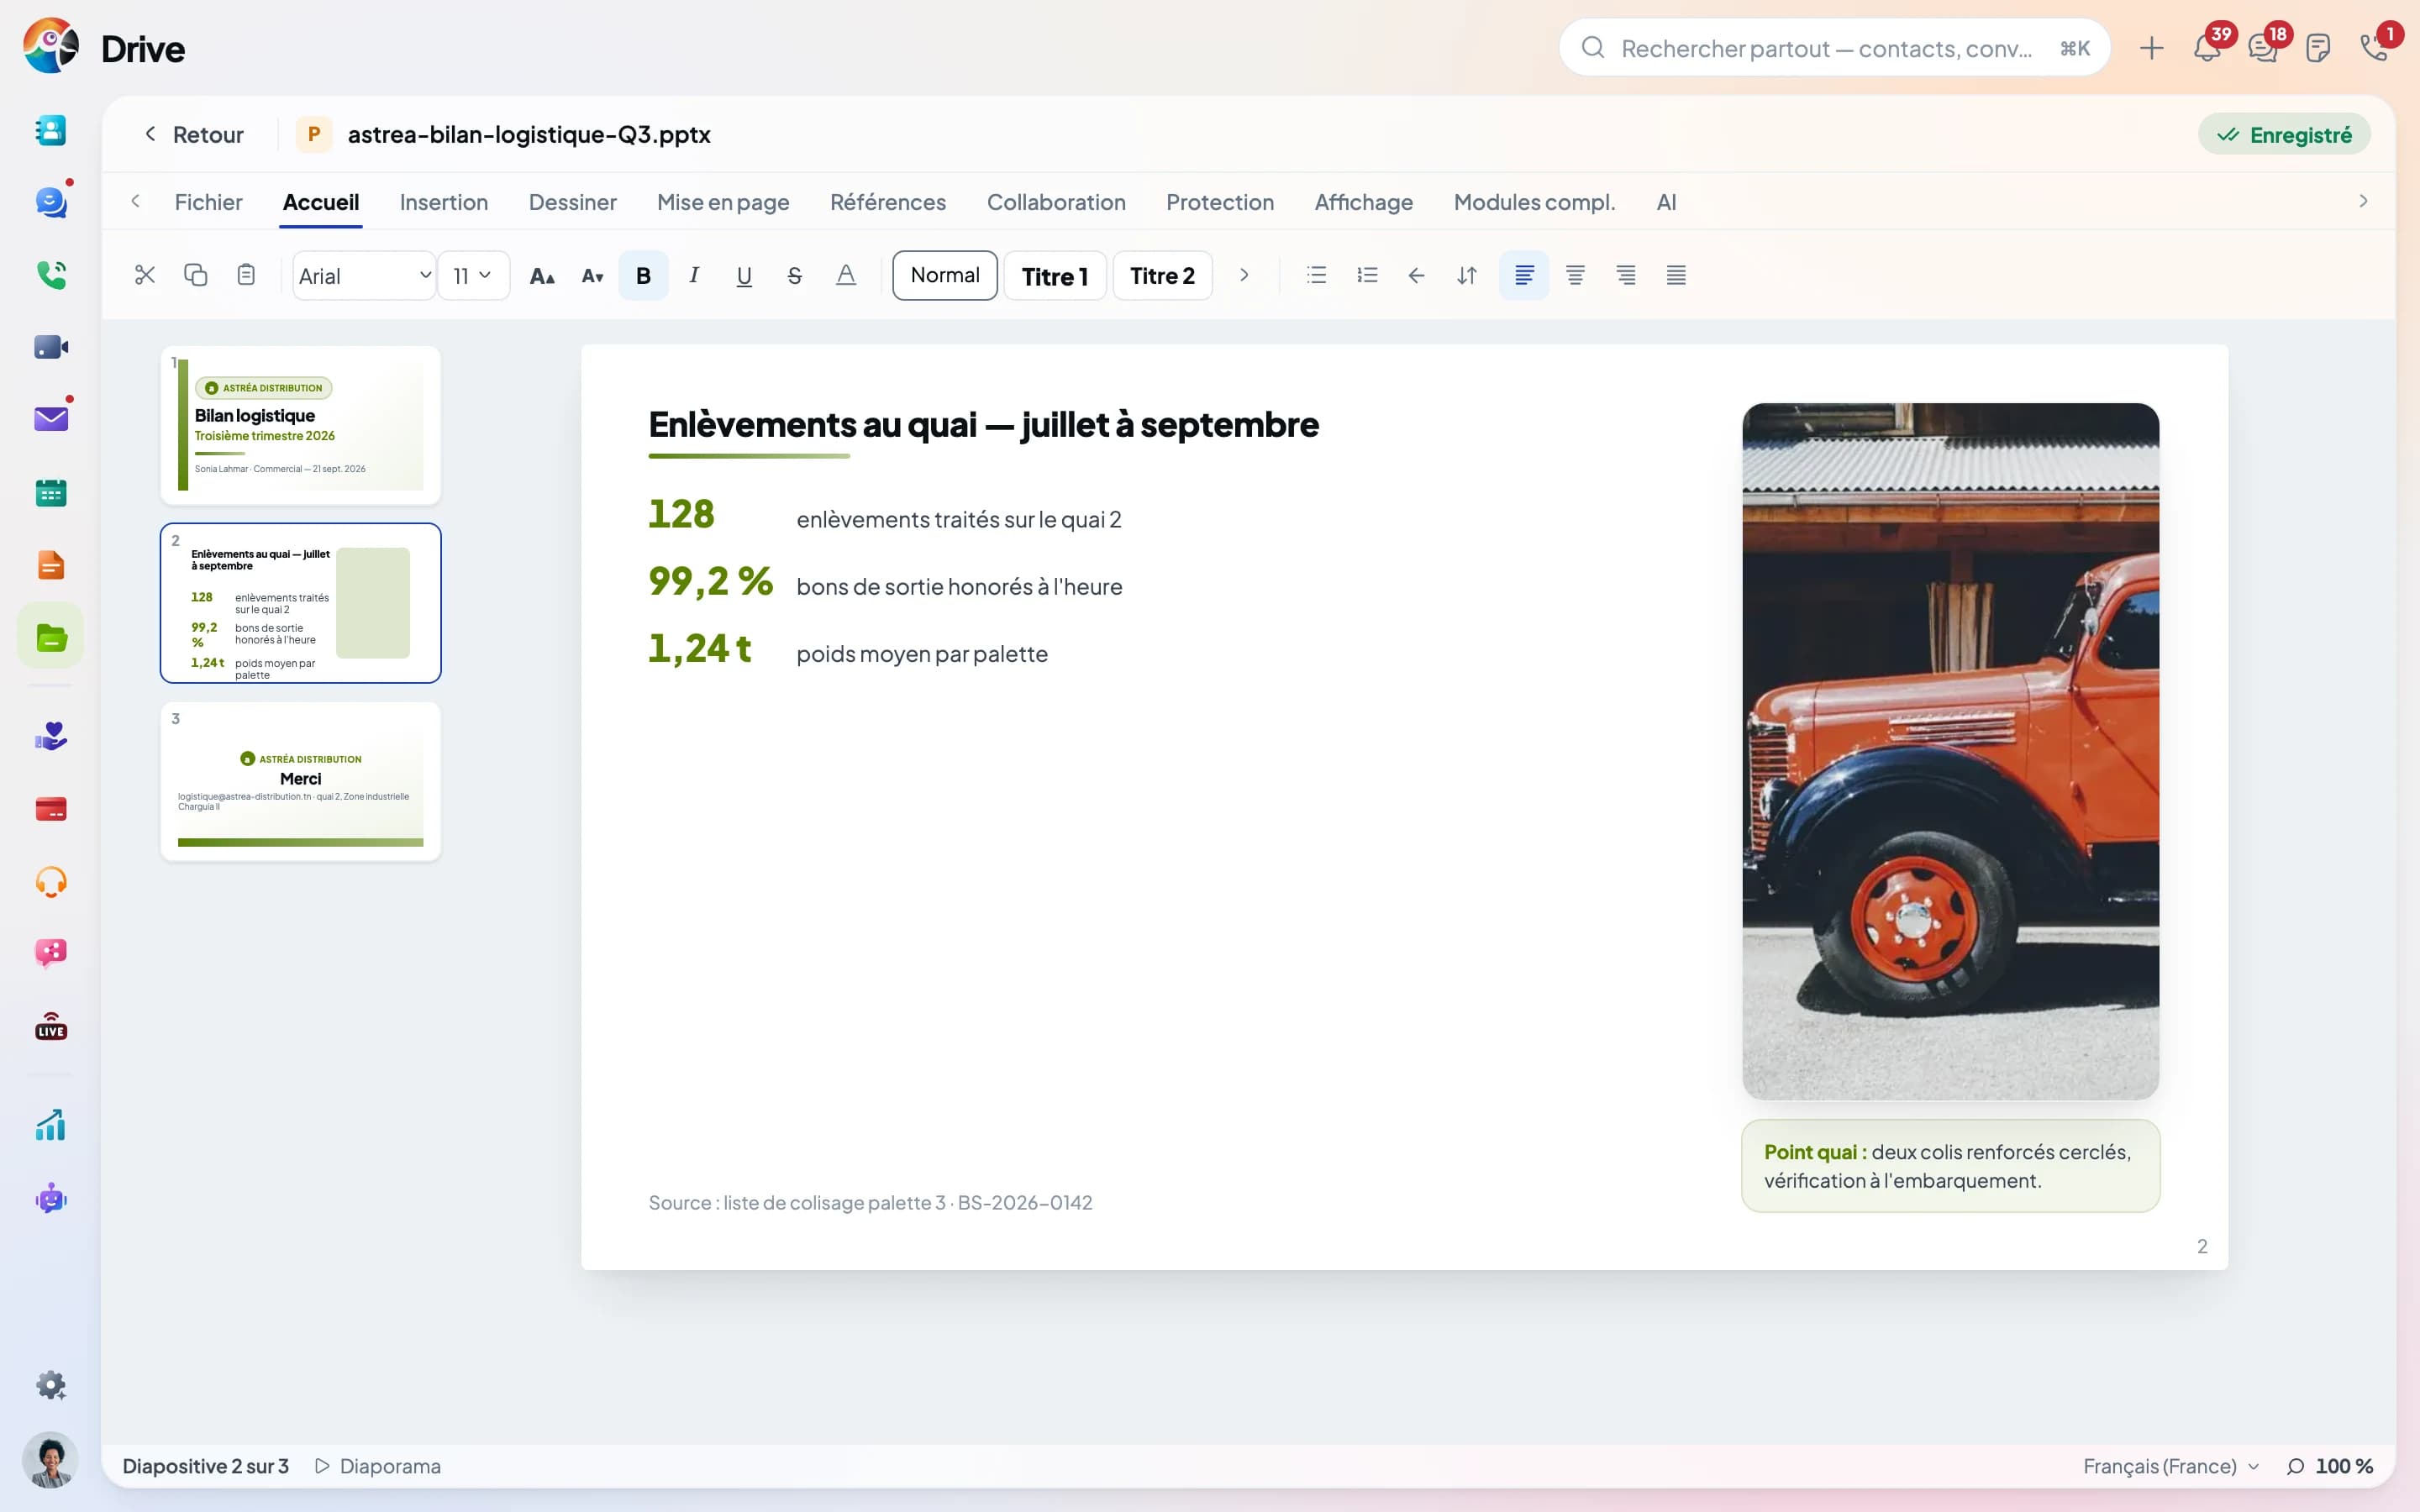Click the plus icon to create new
The width and height of the screenshot is (2420, 1512).
tap(2152, 48)
